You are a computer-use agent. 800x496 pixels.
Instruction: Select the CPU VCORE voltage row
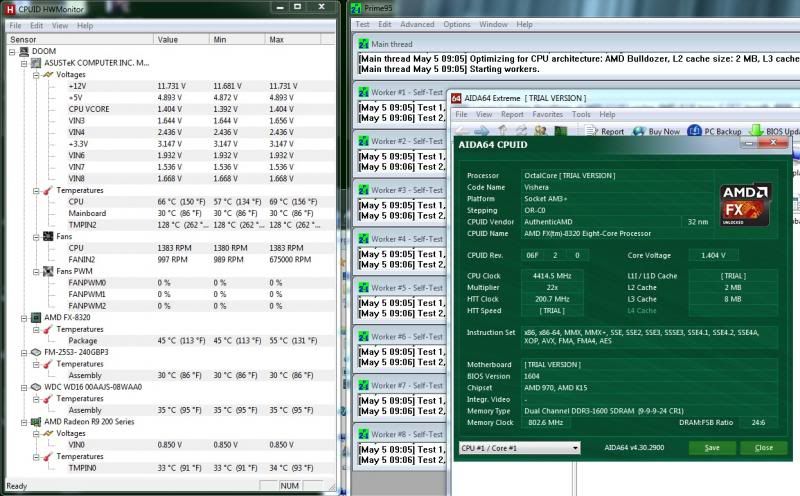(x=91, y=110)
